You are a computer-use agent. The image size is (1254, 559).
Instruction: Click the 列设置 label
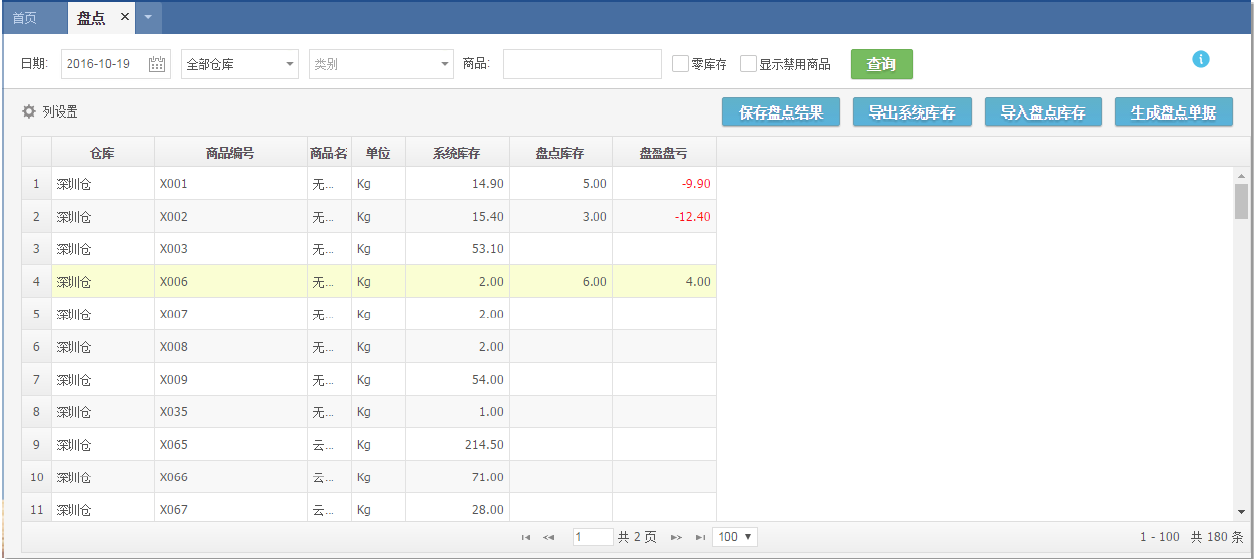pos(59,112)
